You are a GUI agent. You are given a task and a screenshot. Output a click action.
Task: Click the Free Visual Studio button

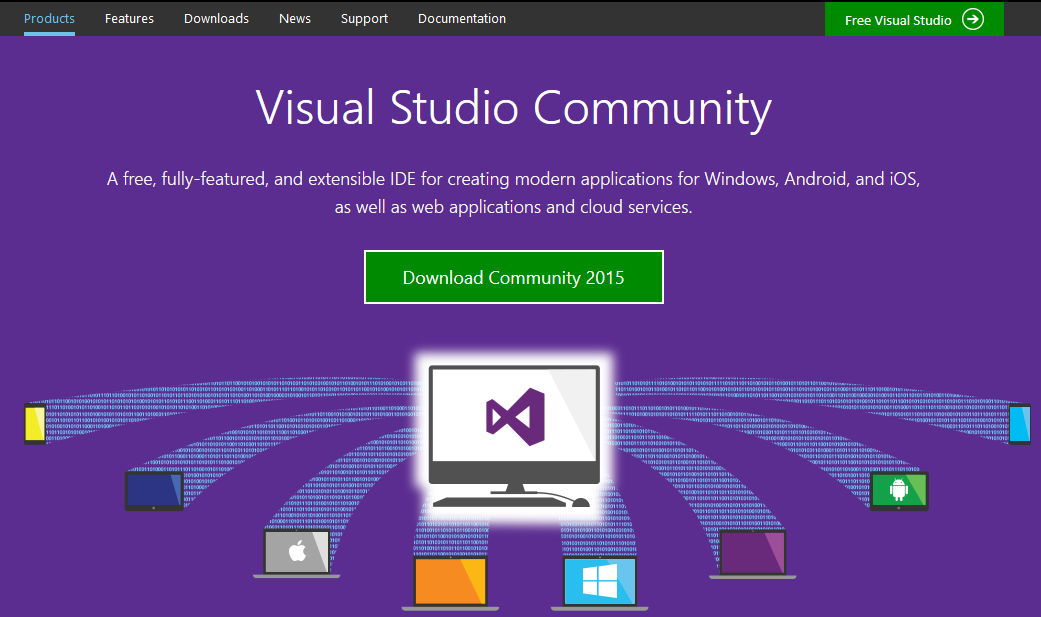(x=914, y=19)
